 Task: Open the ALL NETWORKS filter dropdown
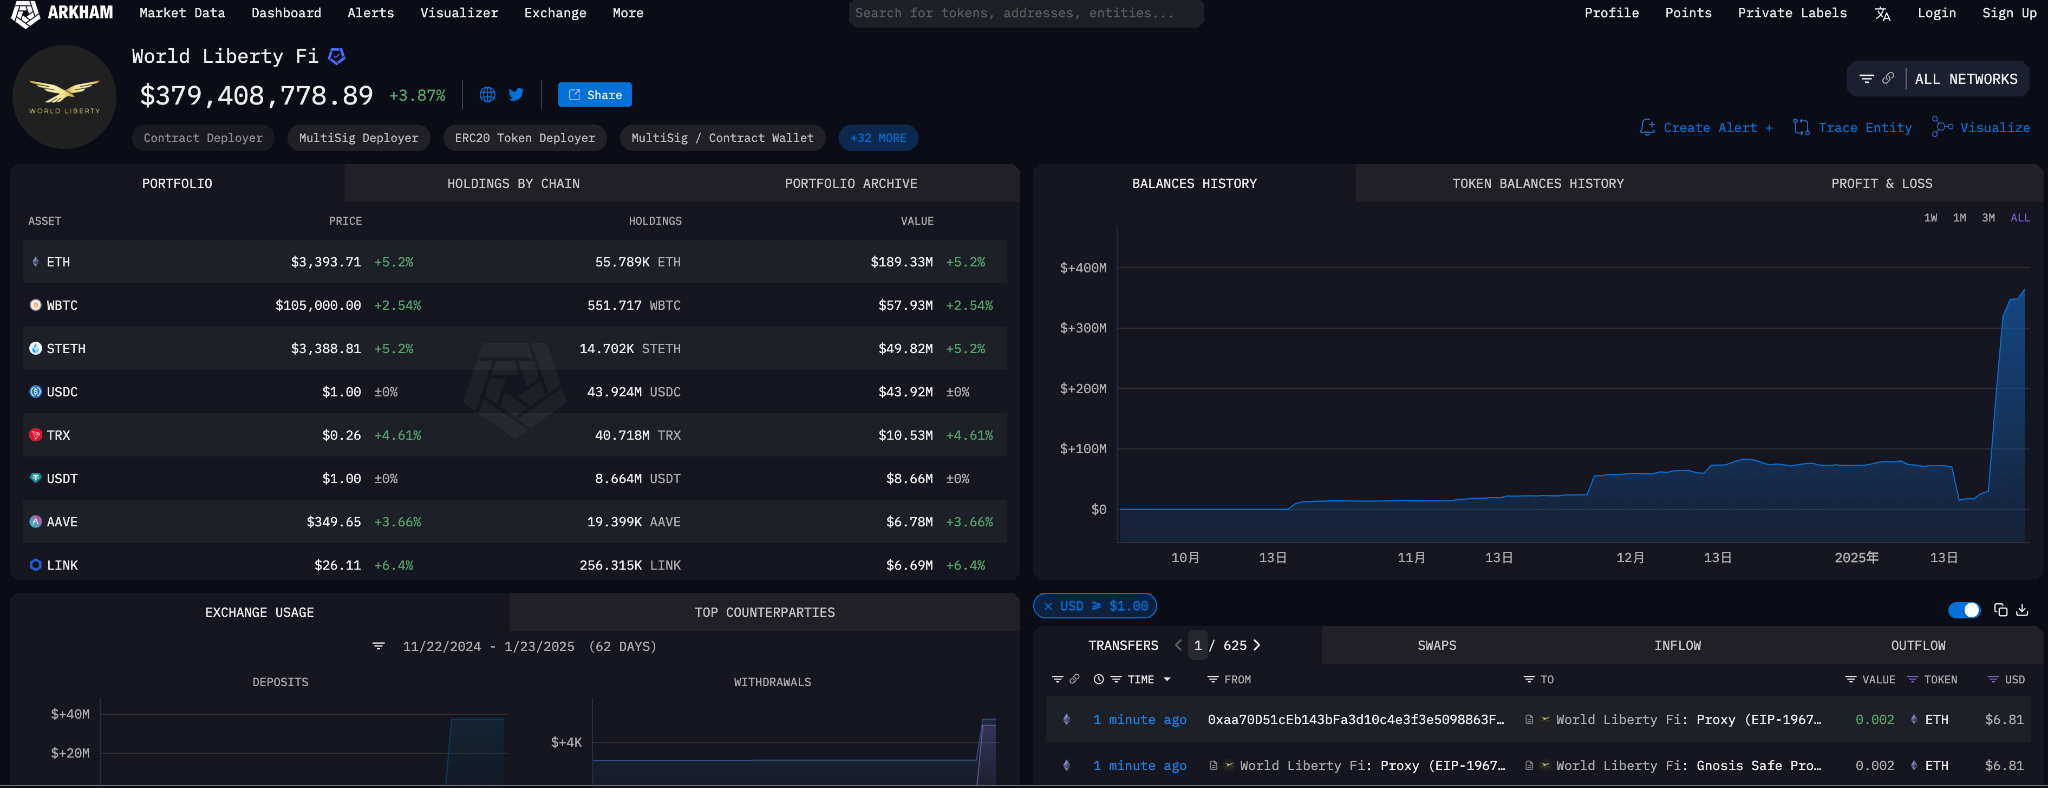click(x=1965, y=79)
